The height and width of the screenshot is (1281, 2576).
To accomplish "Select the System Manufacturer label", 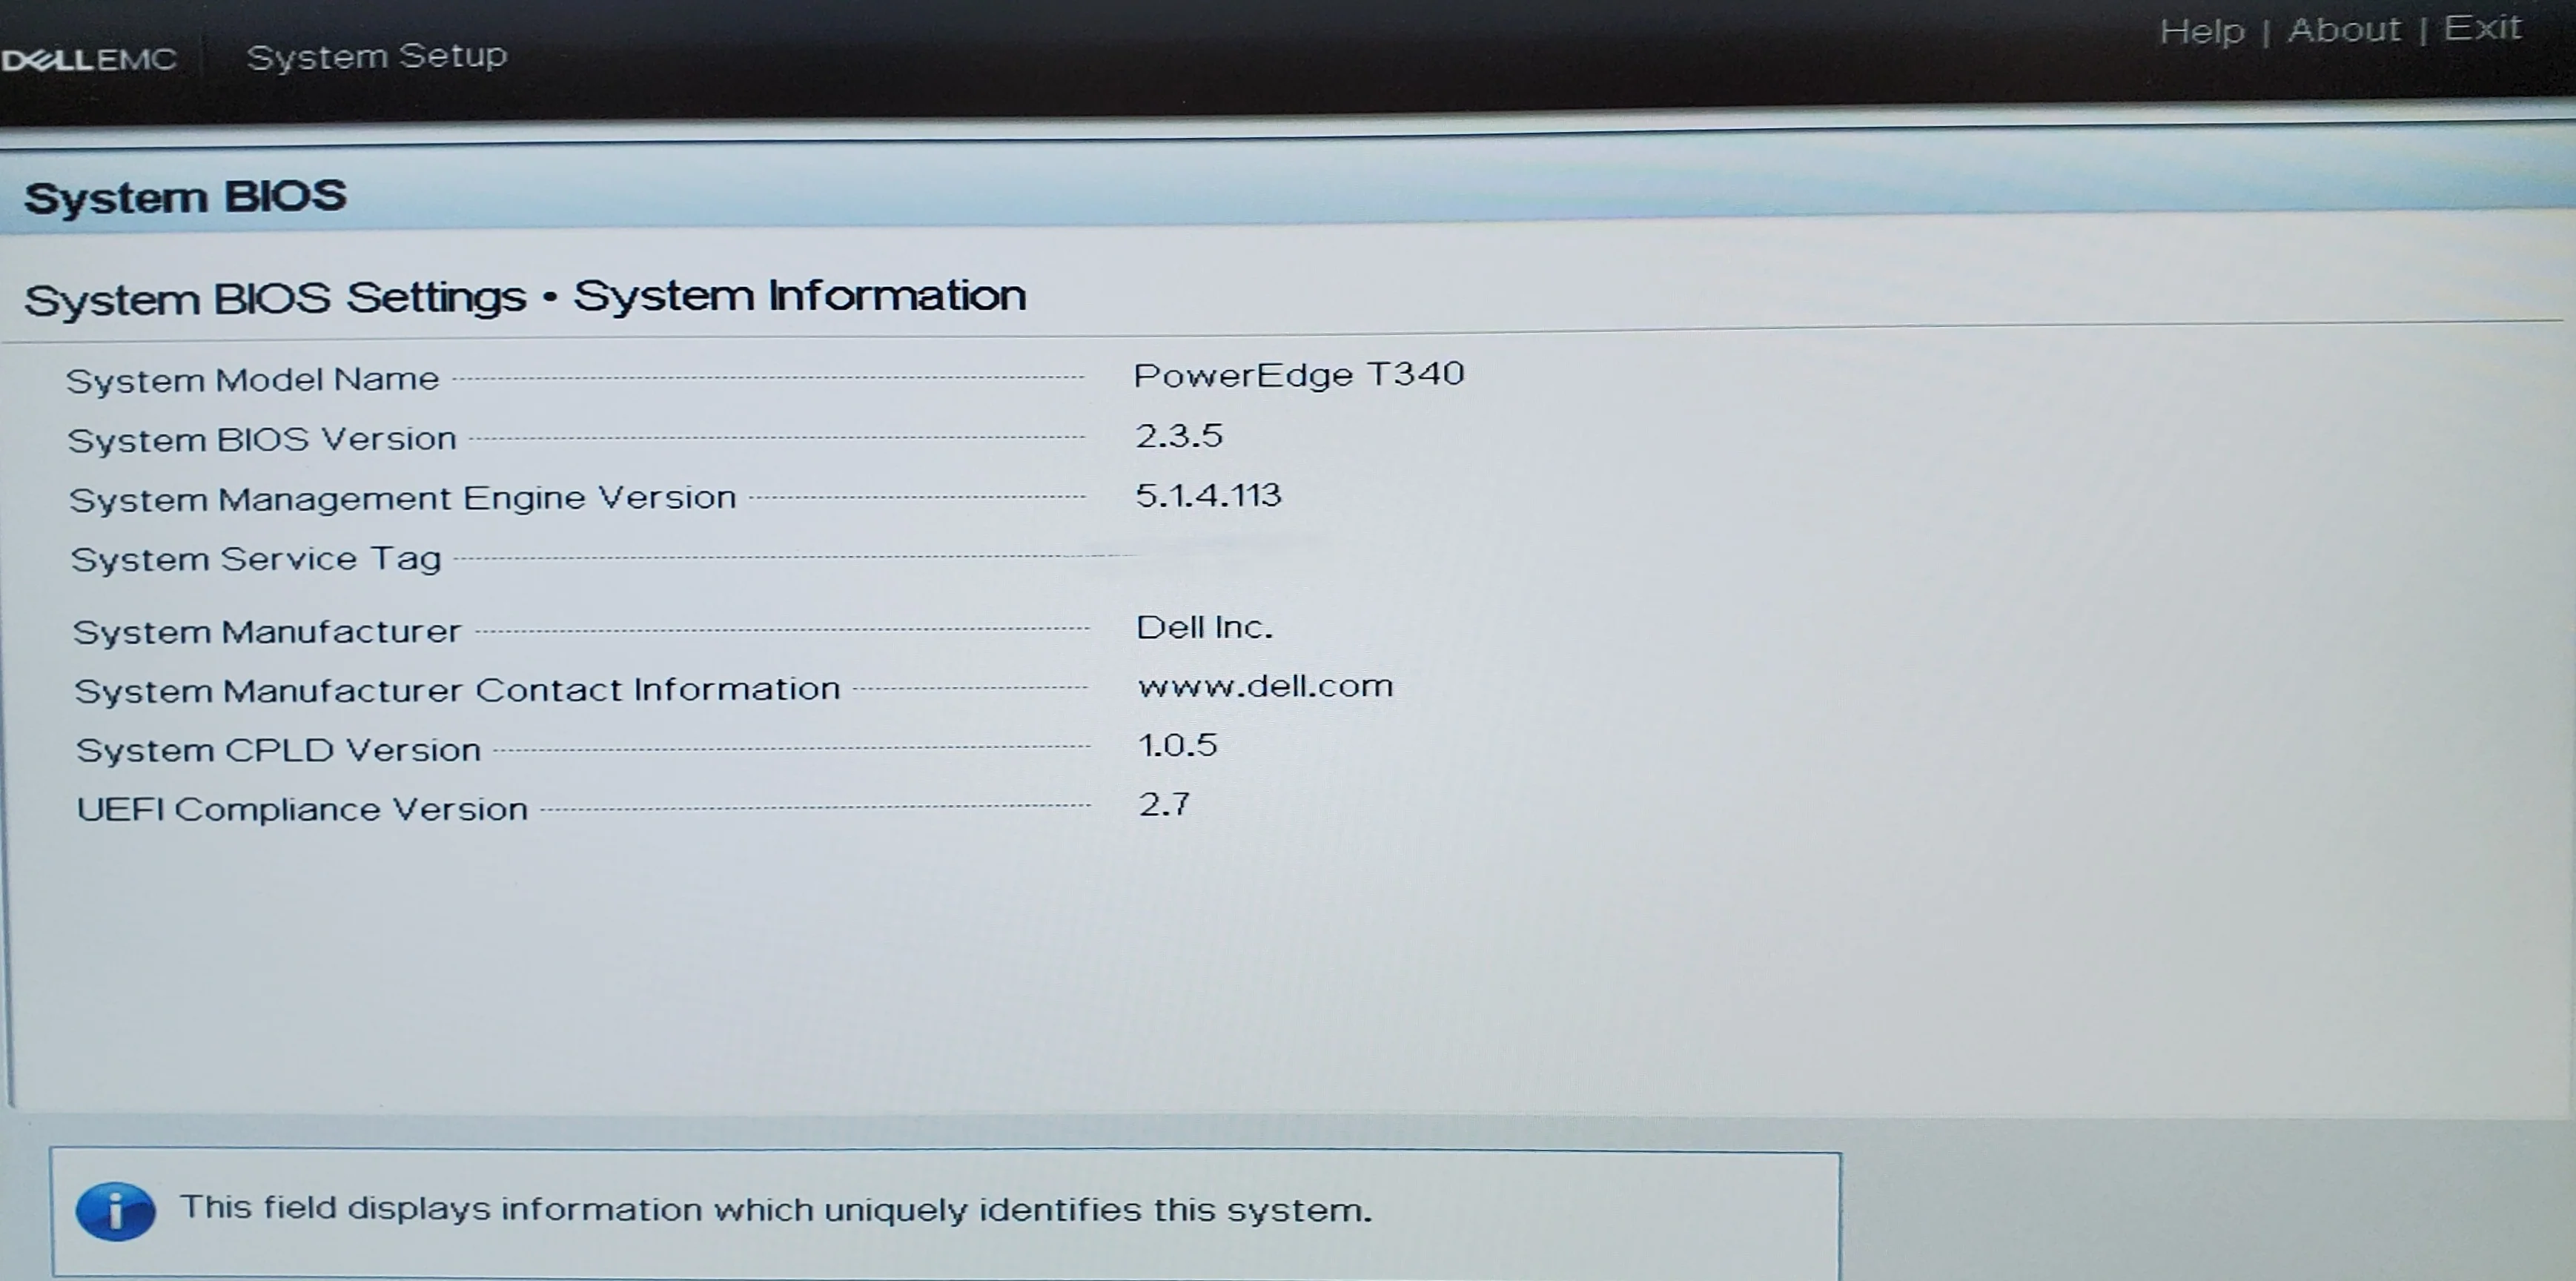I will [x=267, y=632].
